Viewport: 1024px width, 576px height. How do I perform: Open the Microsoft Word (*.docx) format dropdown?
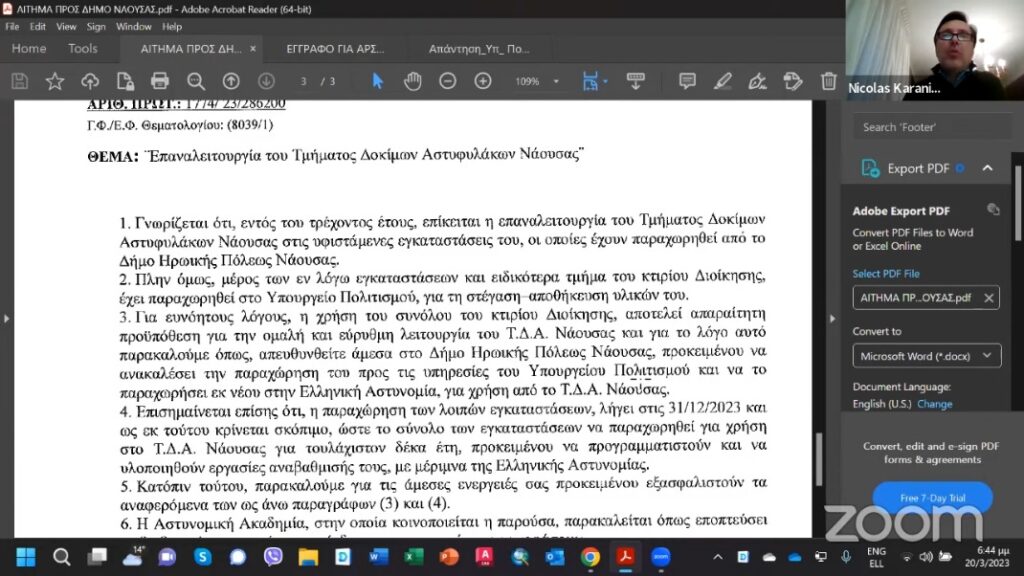point(926,356)
